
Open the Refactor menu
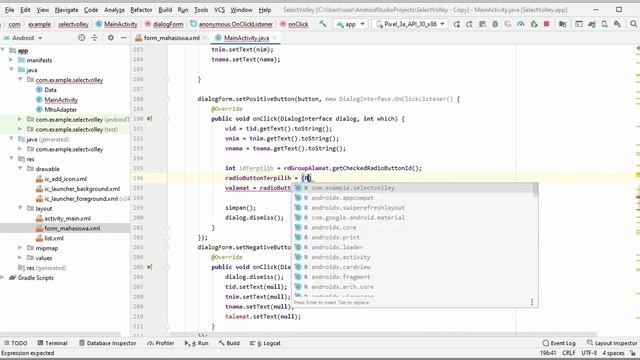click(x=141, y=10)
